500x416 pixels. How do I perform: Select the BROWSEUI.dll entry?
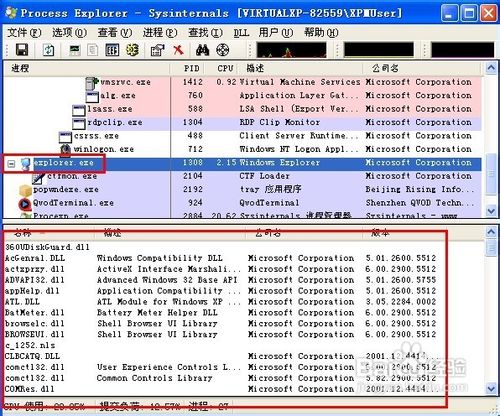coord(35,334)
